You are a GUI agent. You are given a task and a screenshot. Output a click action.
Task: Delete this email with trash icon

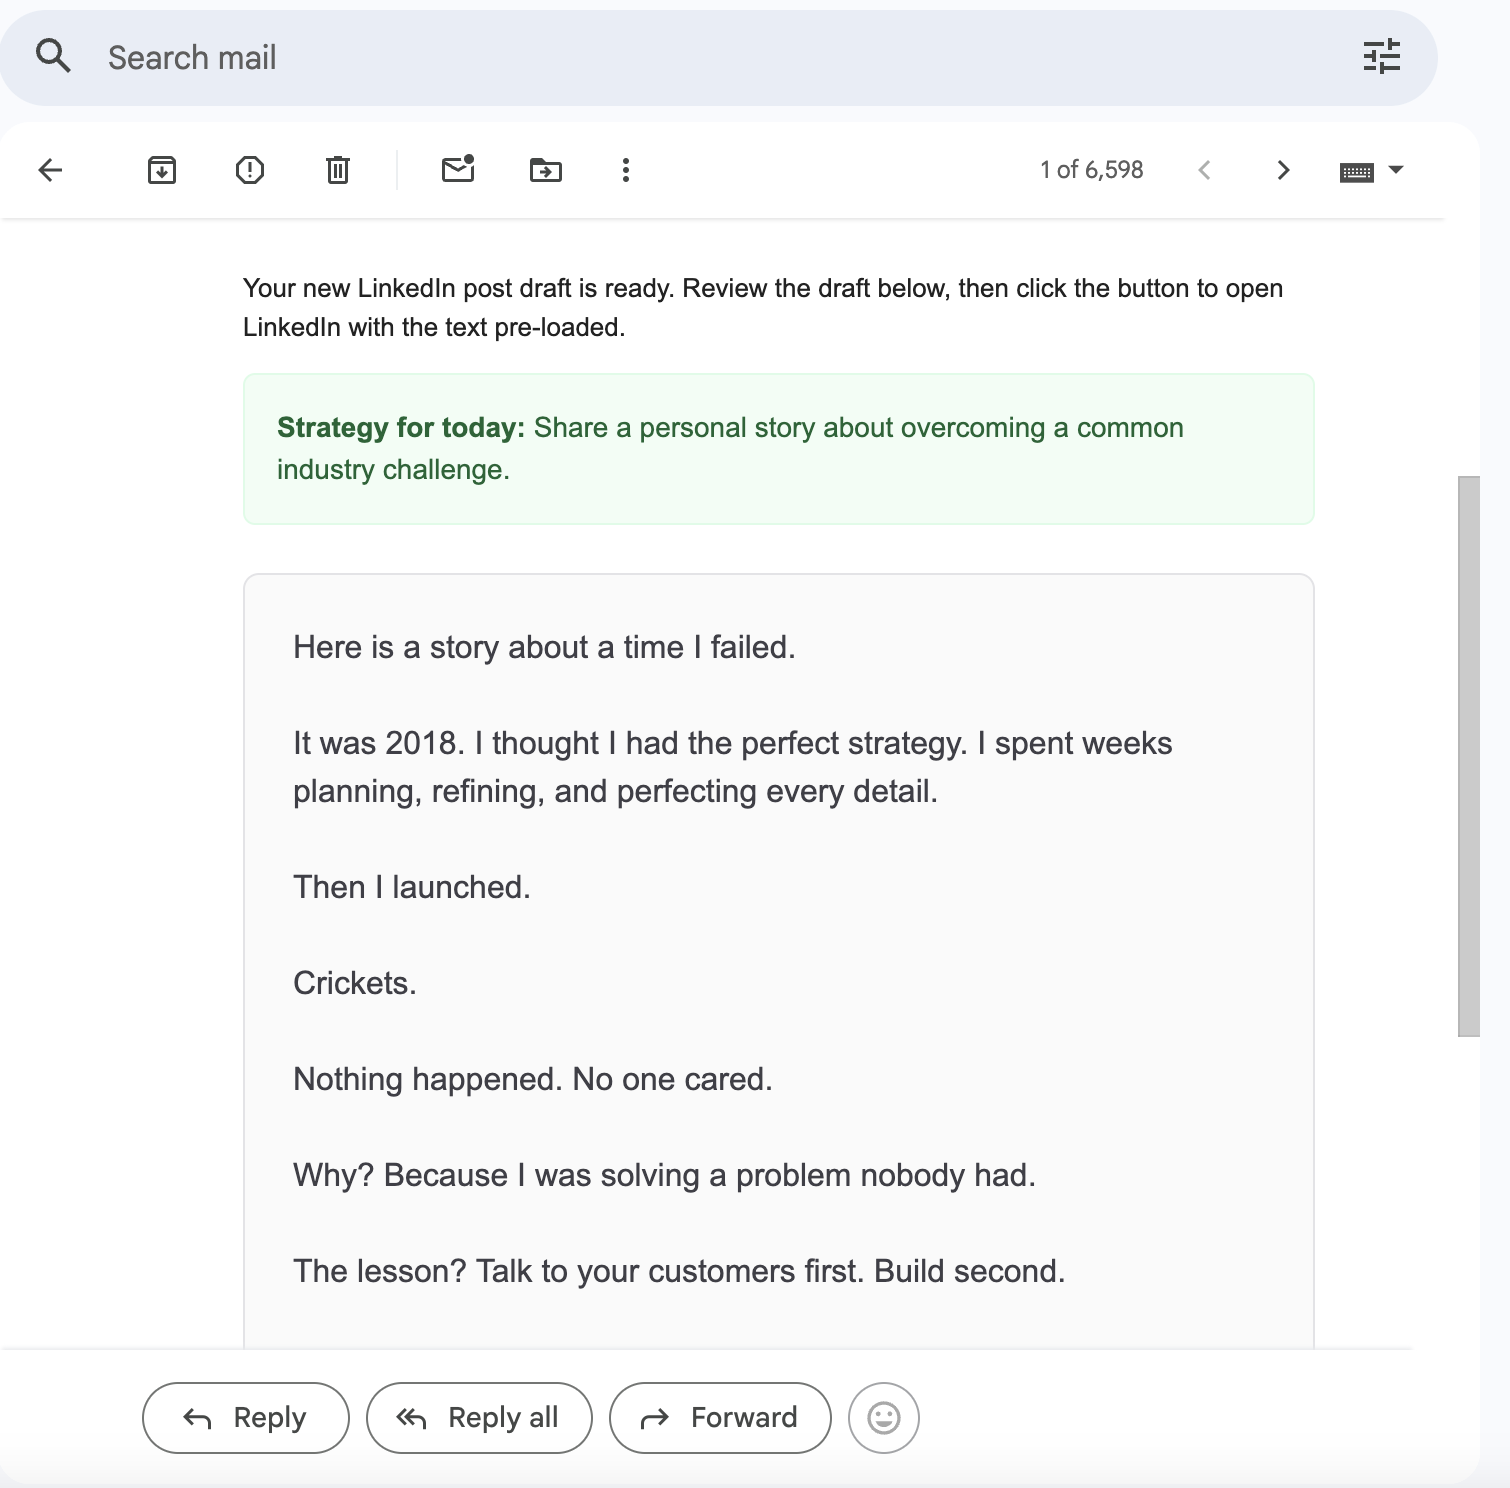point(338,170)
